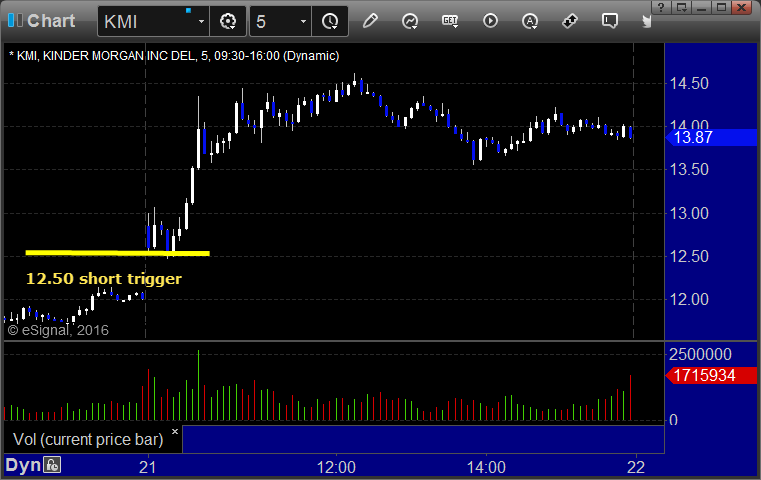This screenshot has height=480, width=761.
Task: Open the studies/indicators chart icon
Action: click(x=410, y=21)
